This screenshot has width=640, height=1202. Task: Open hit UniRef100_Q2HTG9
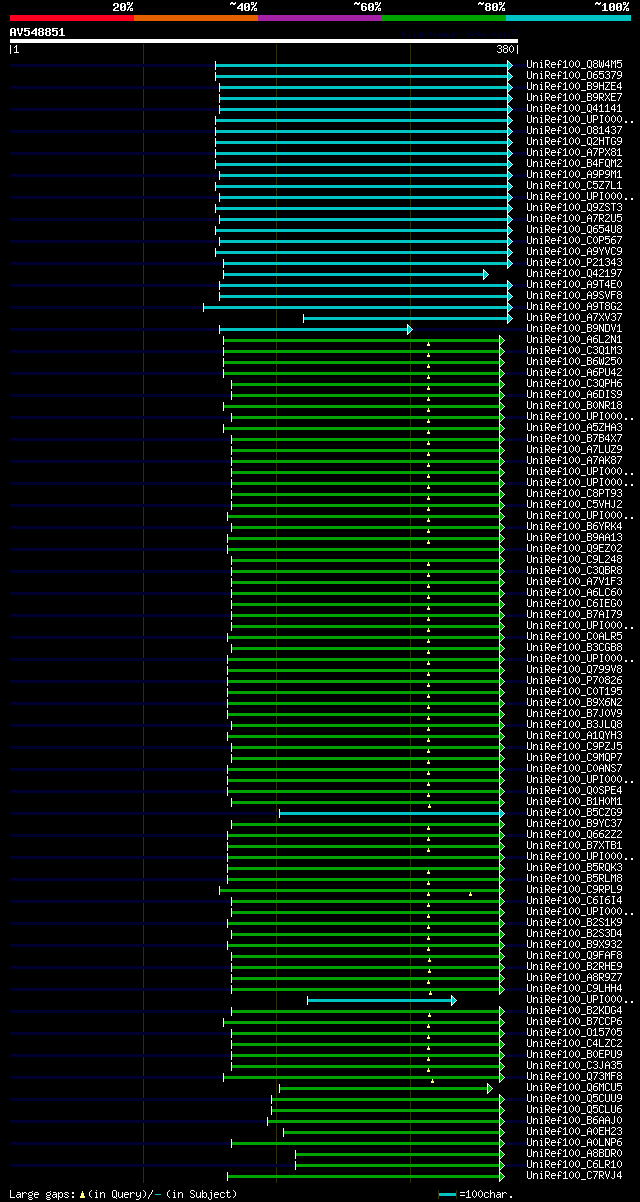575,141
